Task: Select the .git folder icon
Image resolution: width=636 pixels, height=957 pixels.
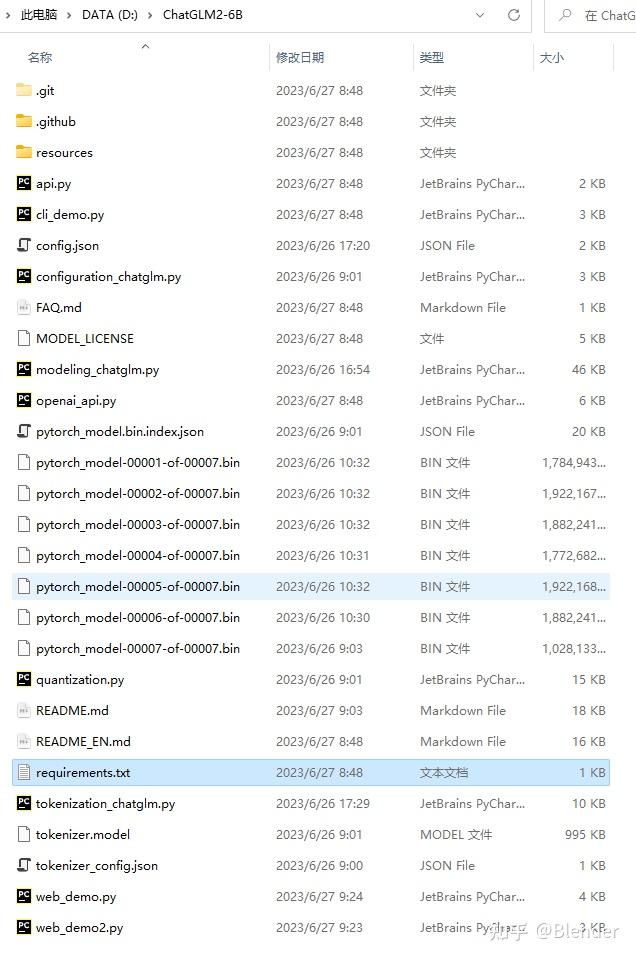Action: click(24, 90)
